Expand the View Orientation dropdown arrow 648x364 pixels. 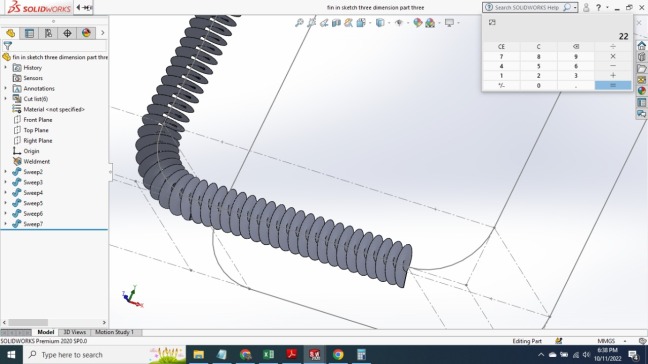point(370,23)
